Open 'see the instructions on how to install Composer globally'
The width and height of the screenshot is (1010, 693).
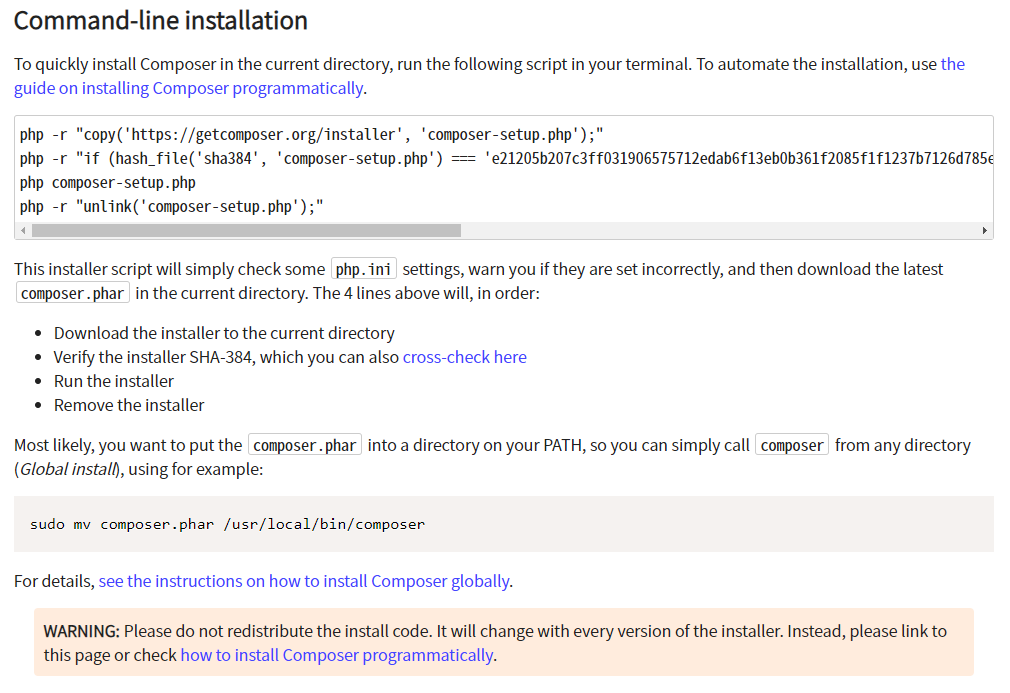pyautogui.click(x=304, y=582)
